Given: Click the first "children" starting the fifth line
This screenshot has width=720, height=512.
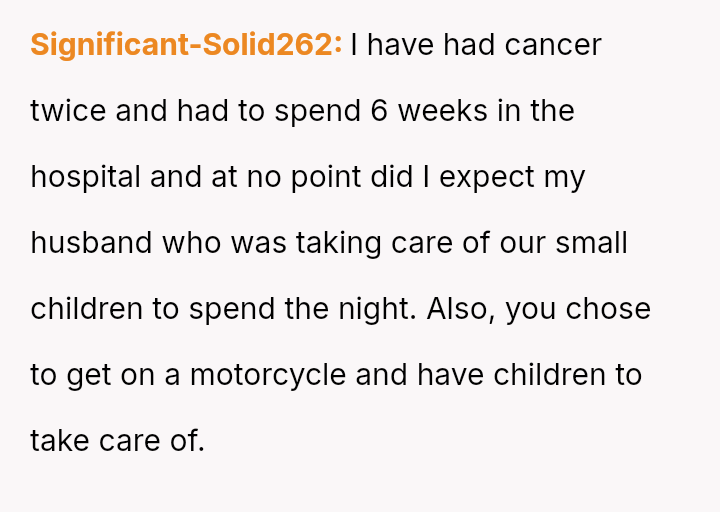Looking at the screenshot, I should point(86,309).
